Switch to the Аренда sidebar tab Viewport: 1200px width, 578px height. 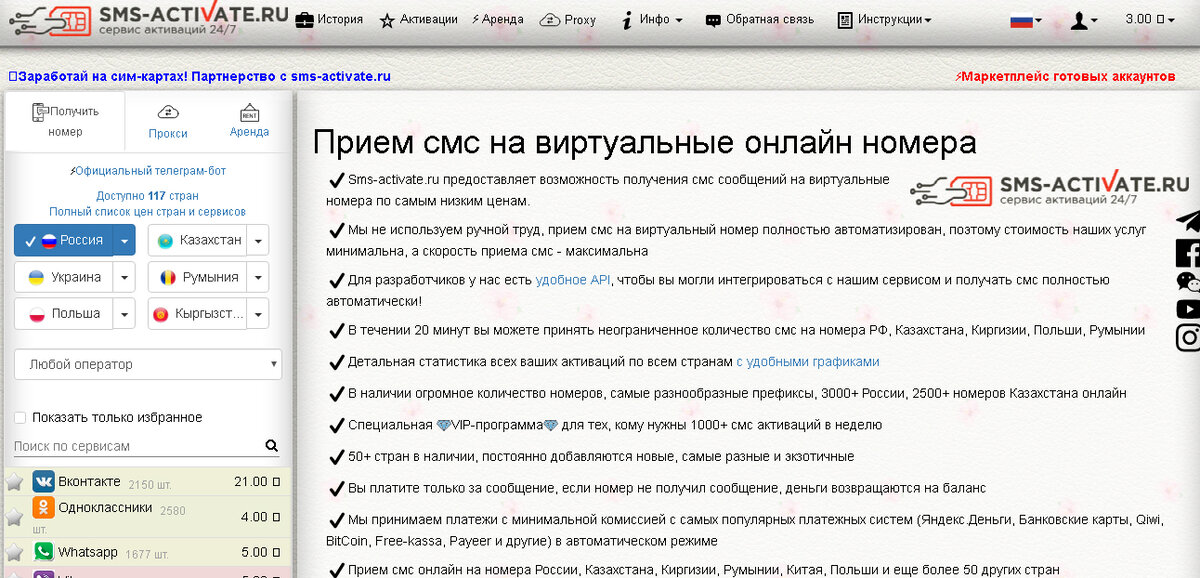(x=249, y=121)
